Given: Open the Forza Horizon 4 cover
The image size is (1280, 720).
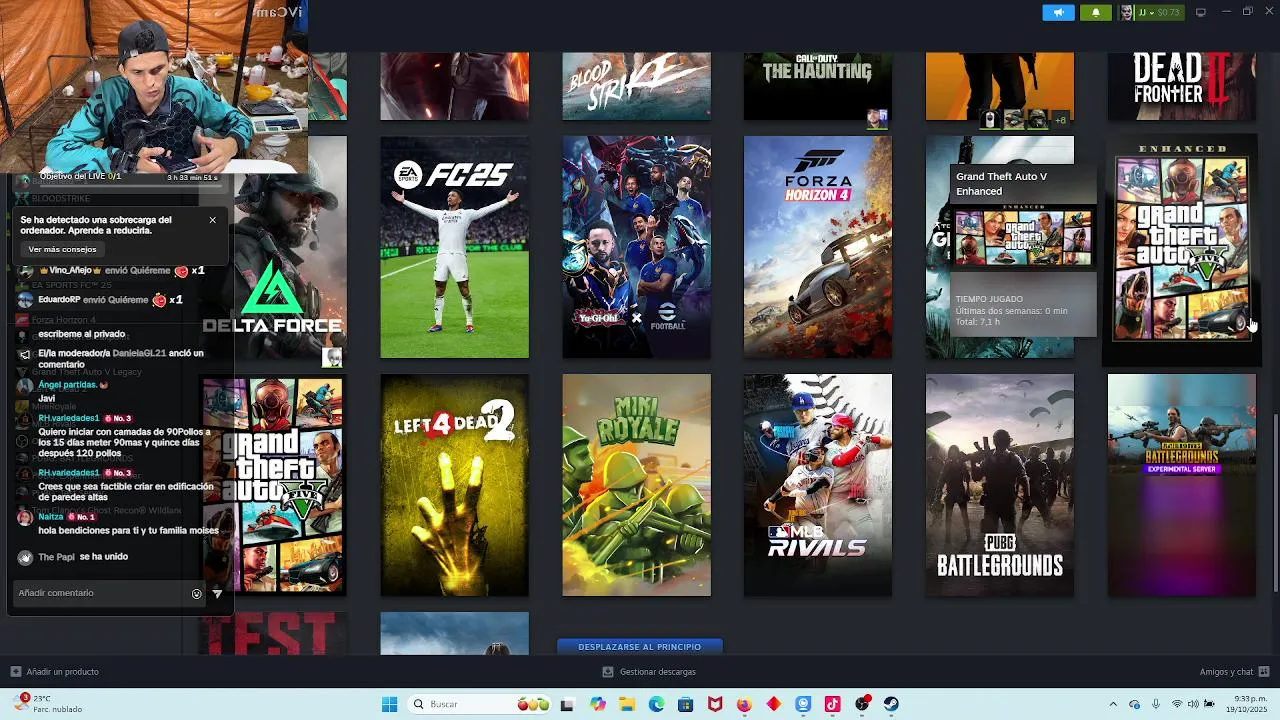Looking at the screenshot, I should [x=818, y=247].
